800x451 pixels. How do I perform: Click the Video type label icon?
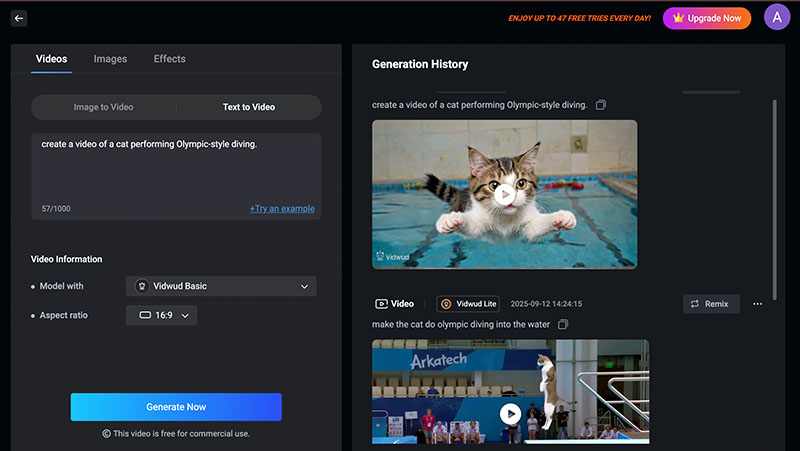coord(381,304)
